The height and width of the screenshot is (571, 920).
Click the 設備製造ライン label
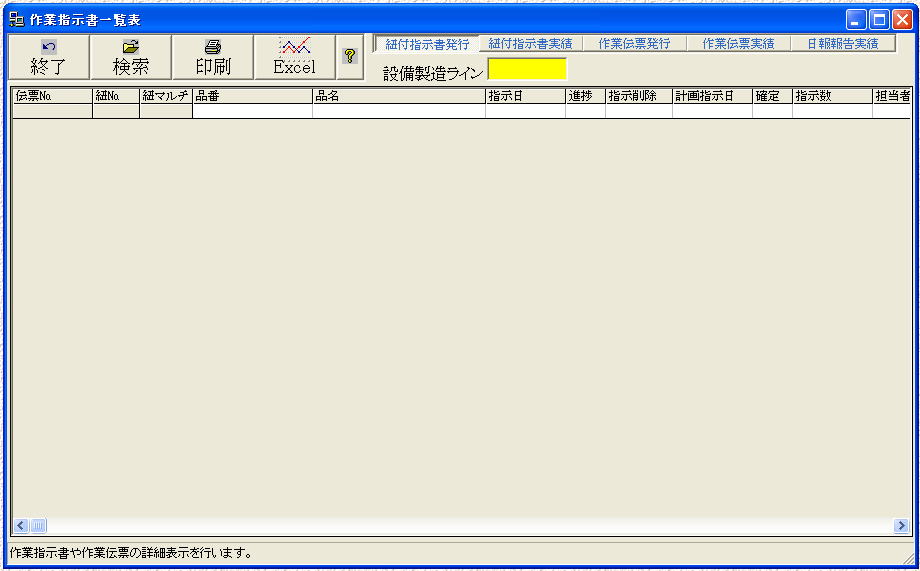[x=433, y=73]
